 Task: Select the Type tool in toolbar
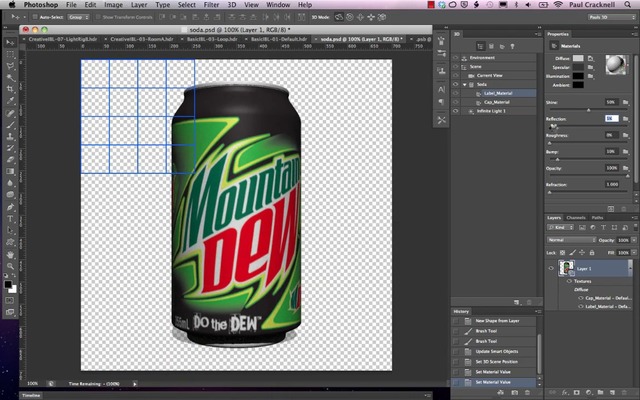[10, 218]
